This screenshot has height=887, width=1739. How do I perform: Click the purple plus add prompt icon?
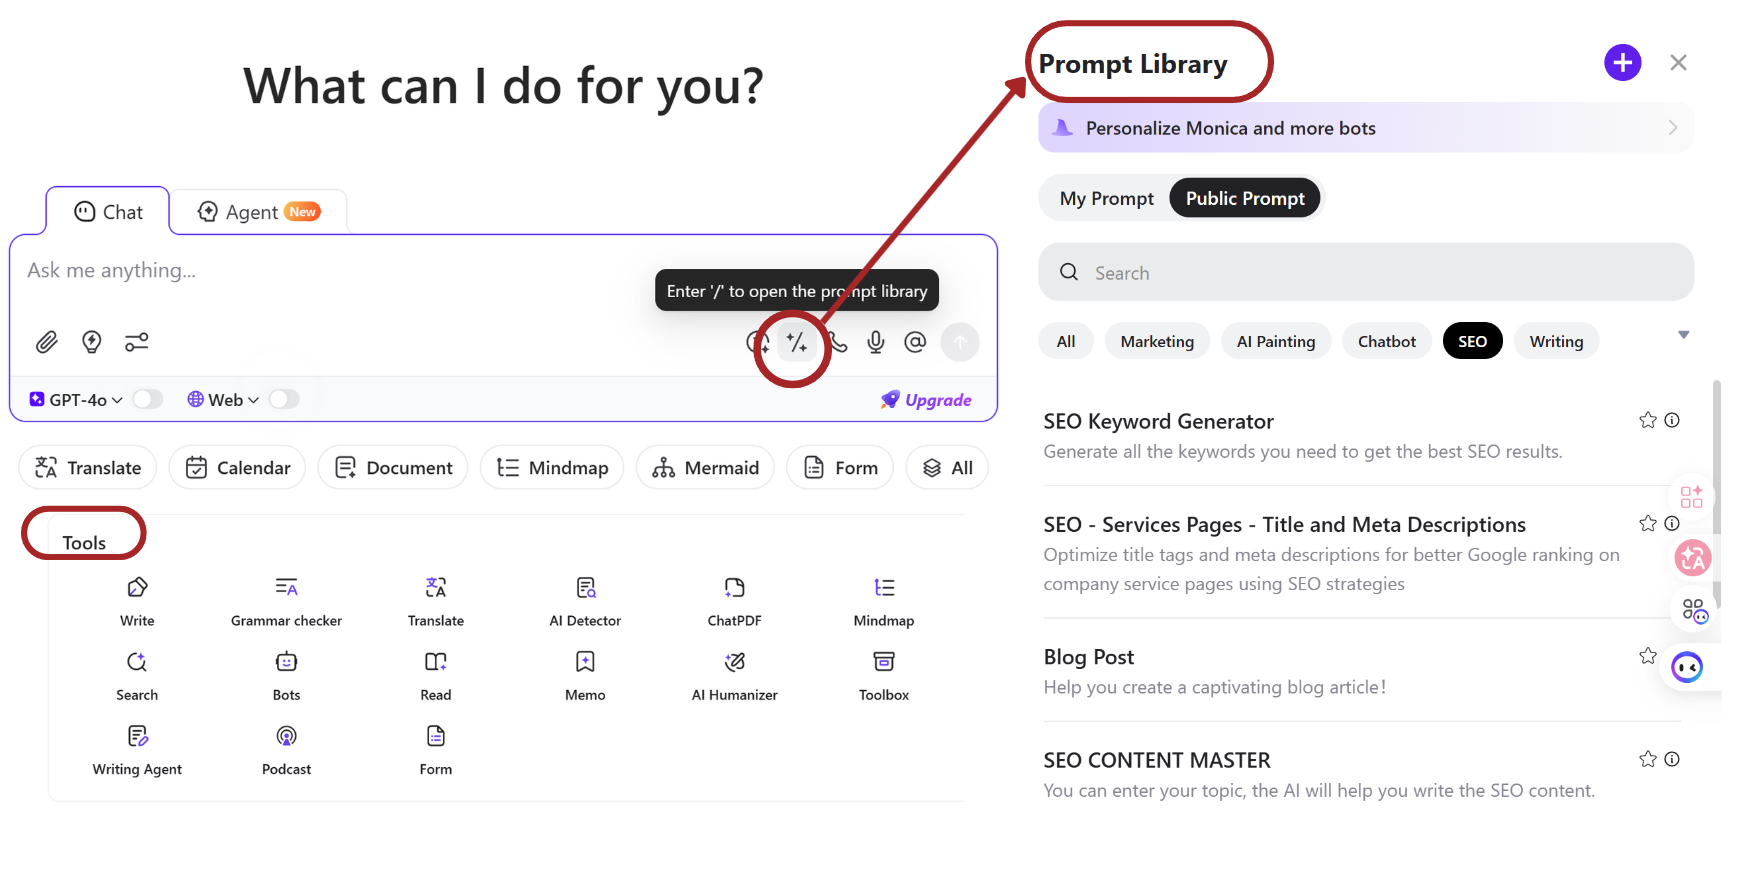pos(1623,62)
